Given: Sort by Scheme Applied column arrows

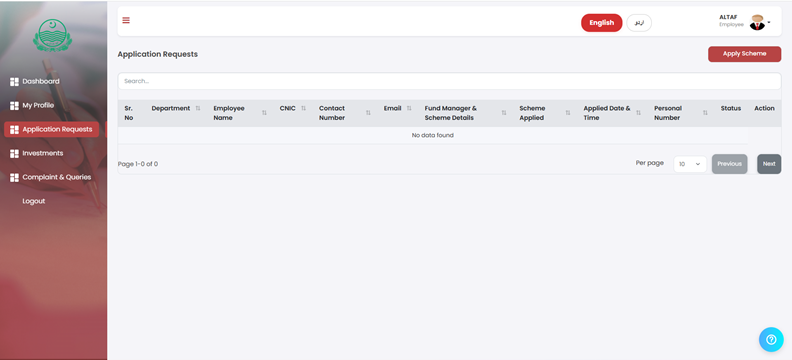Looking at the screenshot, I should tap(568, 113).
